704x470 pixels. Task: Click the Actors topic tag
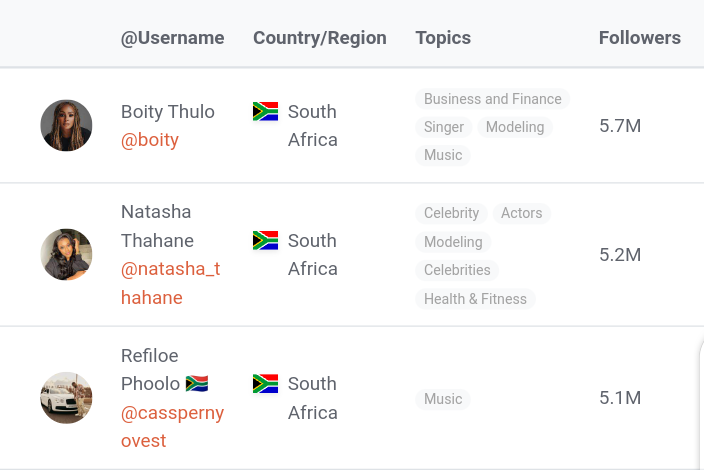[522, 213]
